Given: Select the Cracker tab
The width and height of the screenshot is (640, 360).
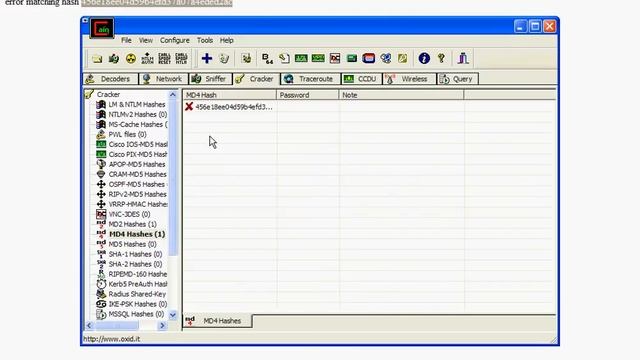Looking at the screenshot, I should pyautogui.click(x=256, y=79).
